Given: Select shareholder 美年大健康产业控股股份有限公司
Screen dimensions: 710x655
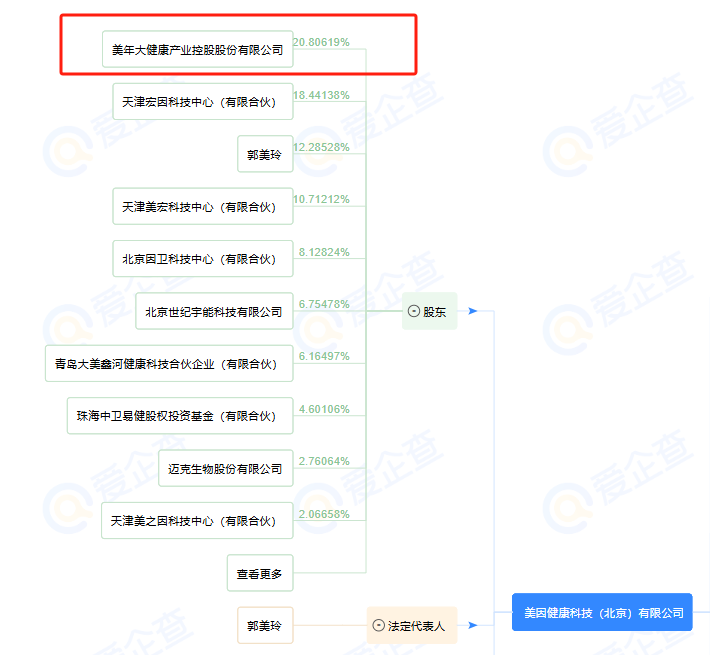Looking at the screenshot, I should pos(197,49).
